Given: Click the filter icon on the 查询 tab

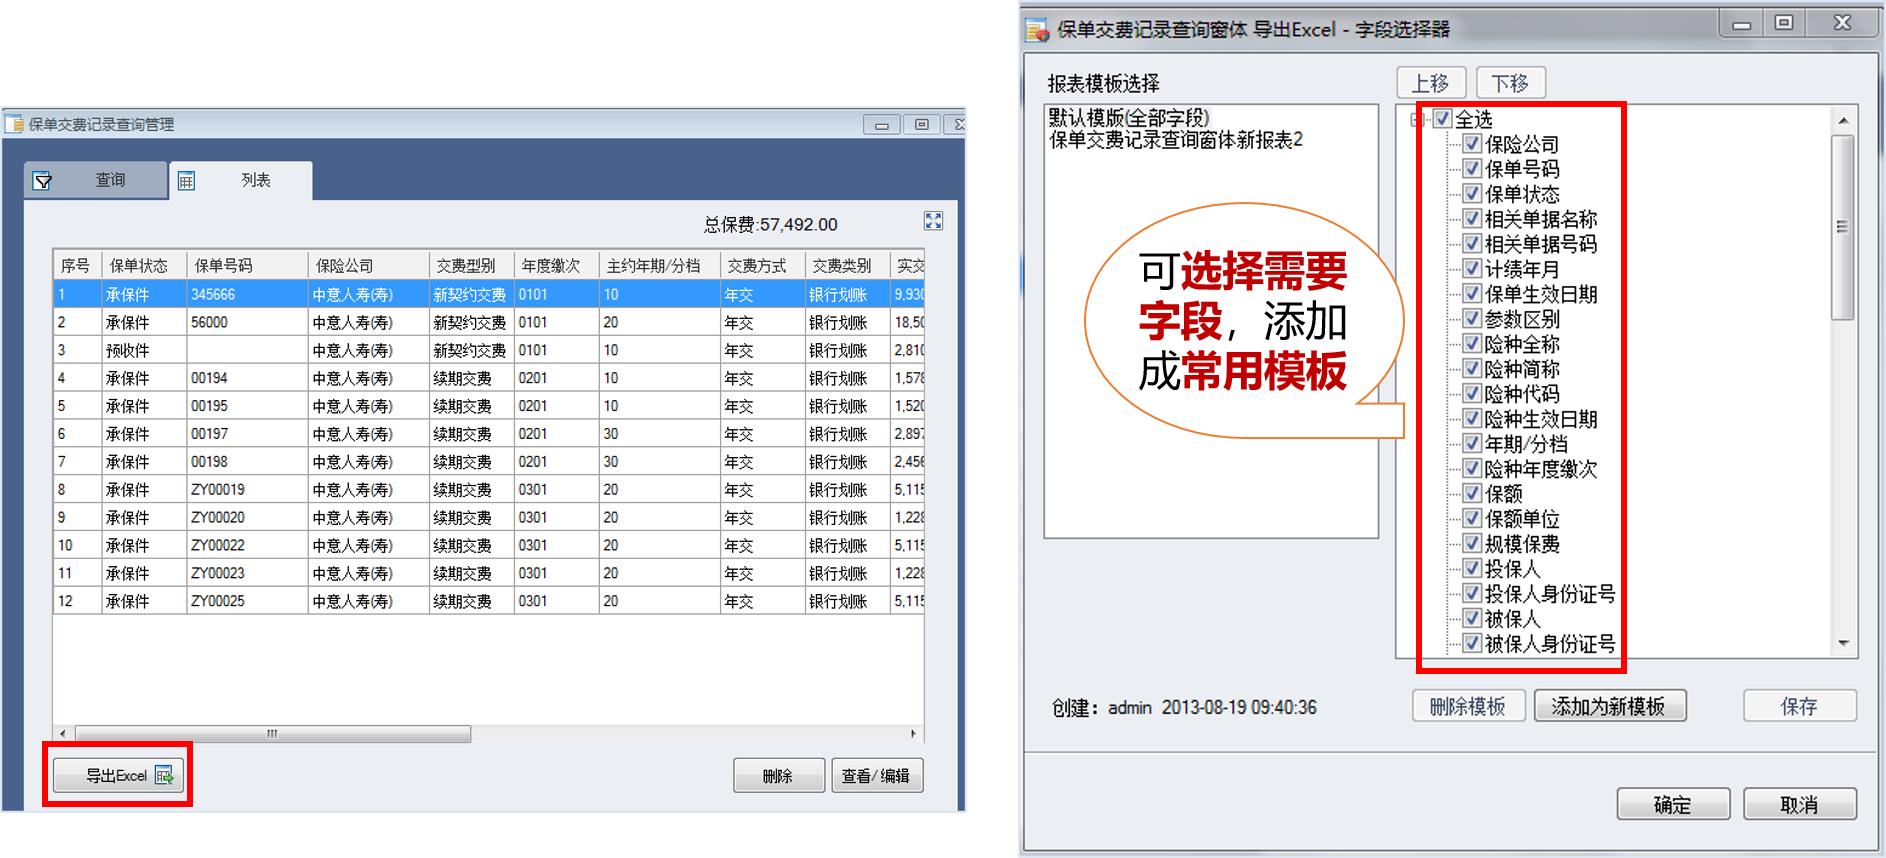Looking at the screenshot, I should click(x=42, y=181).
